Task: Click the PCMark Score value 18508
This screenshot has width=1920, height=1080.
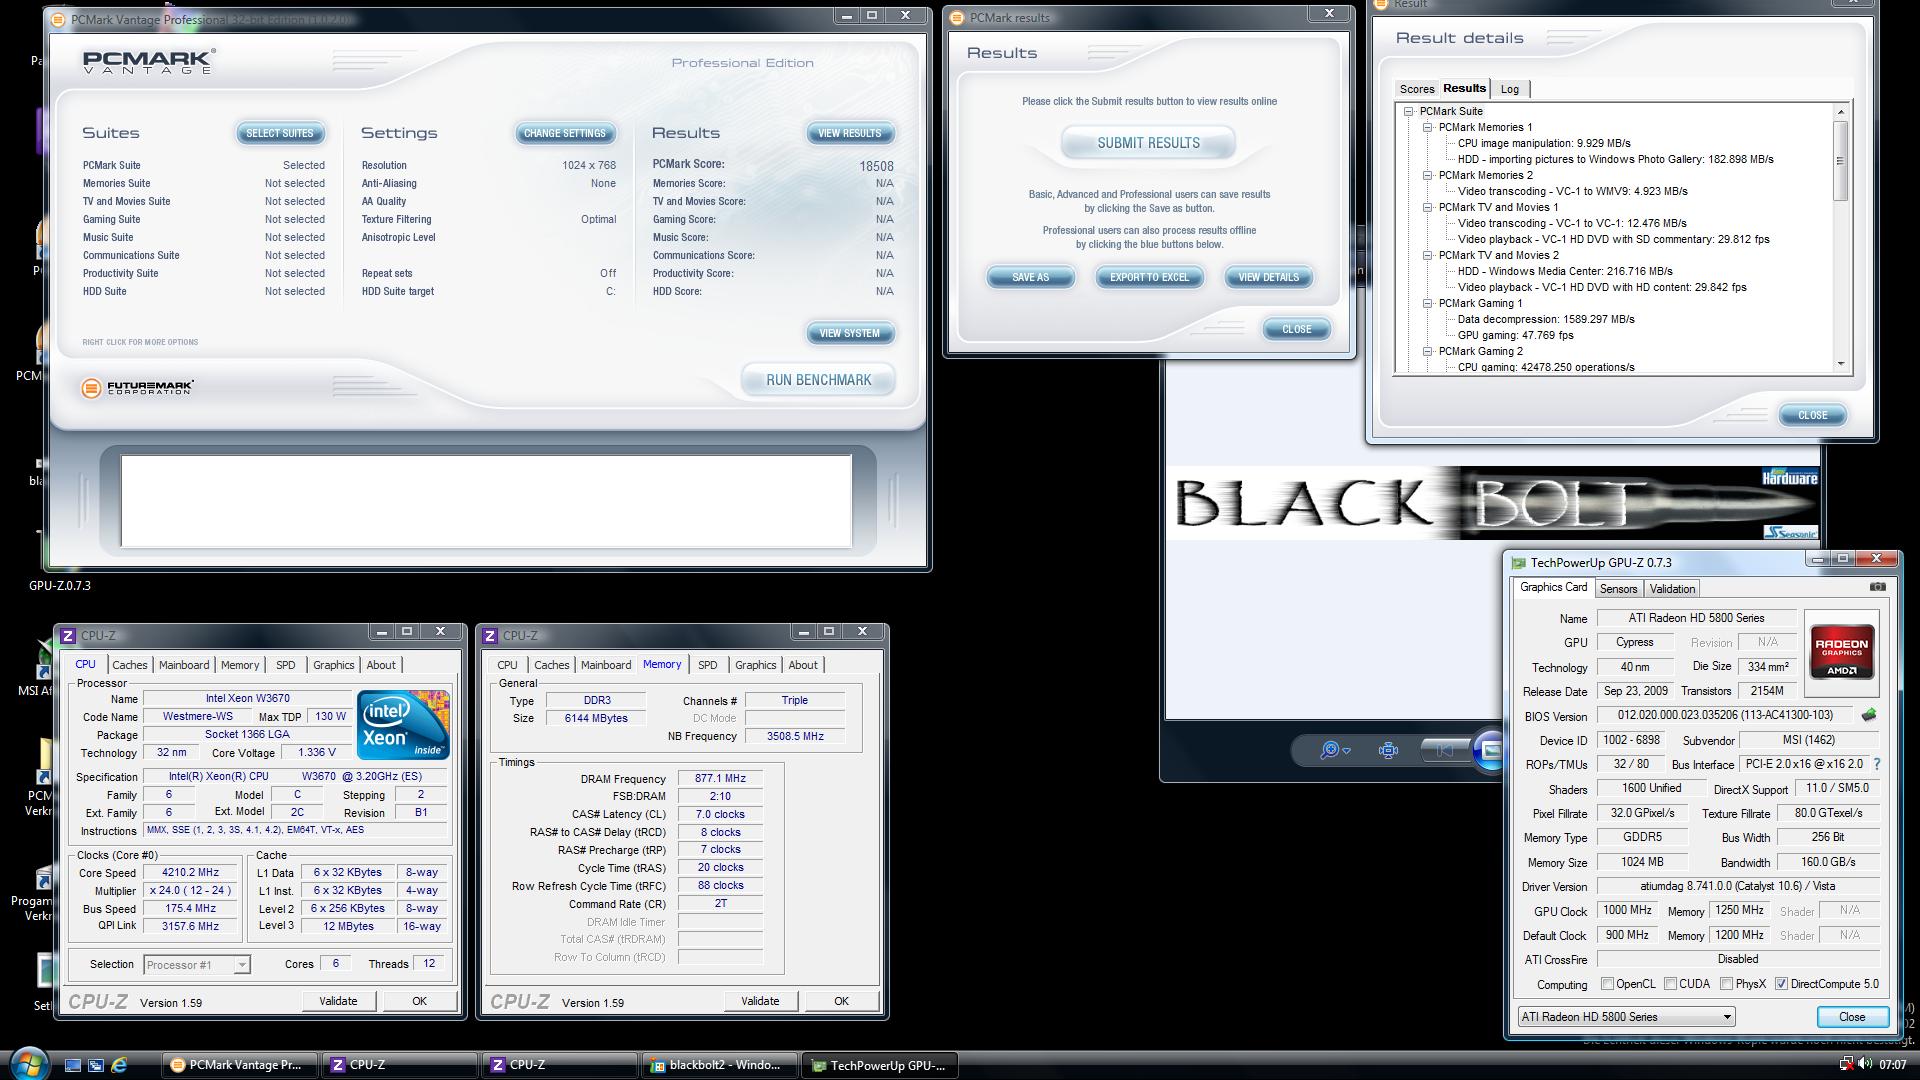Action: tap(876, 166)
